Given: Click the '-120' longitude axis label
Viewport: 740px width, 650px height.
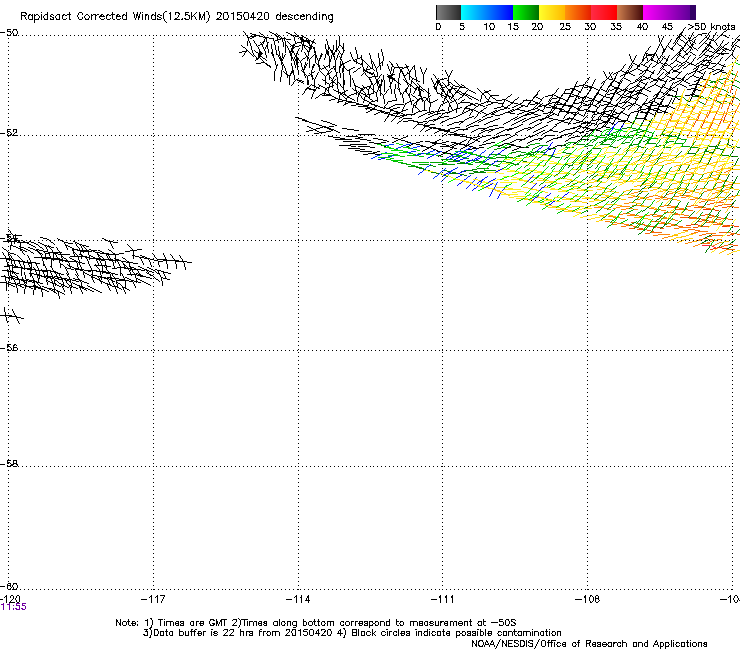Looking at the screenshot, I should 10,599.
